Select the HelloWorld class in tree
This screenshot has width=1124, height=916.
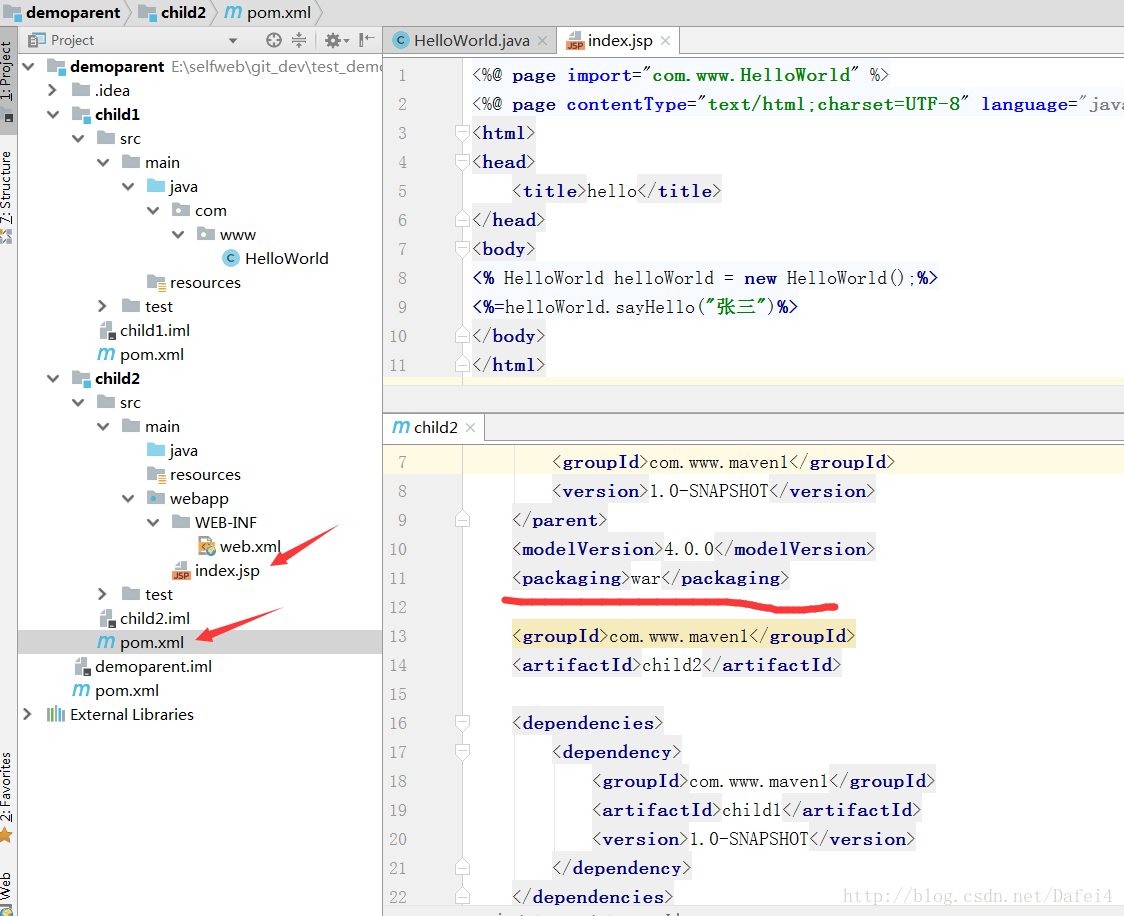pyautogui.click(x=287, y=259)
